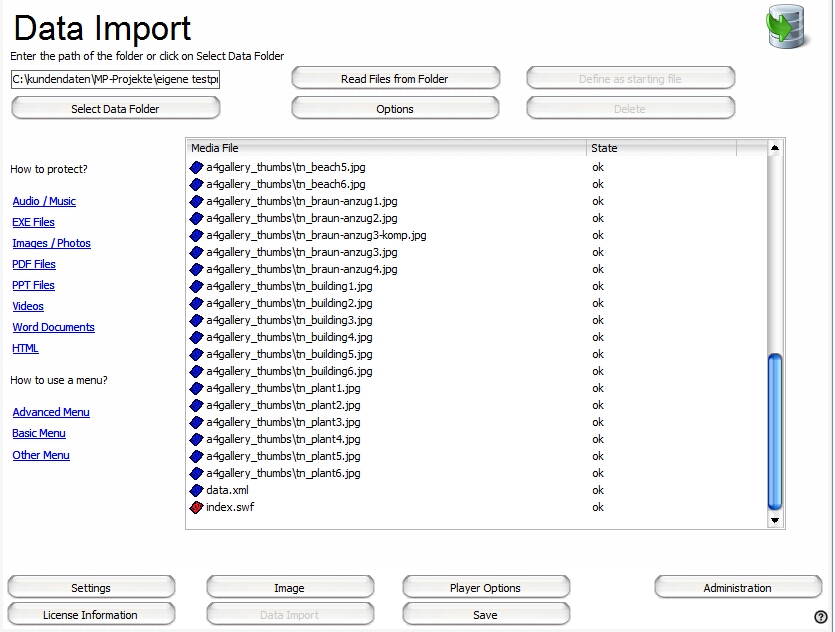The image size is (835, 632).
Task: Click the help question mark icon
Action: [821, 617]
